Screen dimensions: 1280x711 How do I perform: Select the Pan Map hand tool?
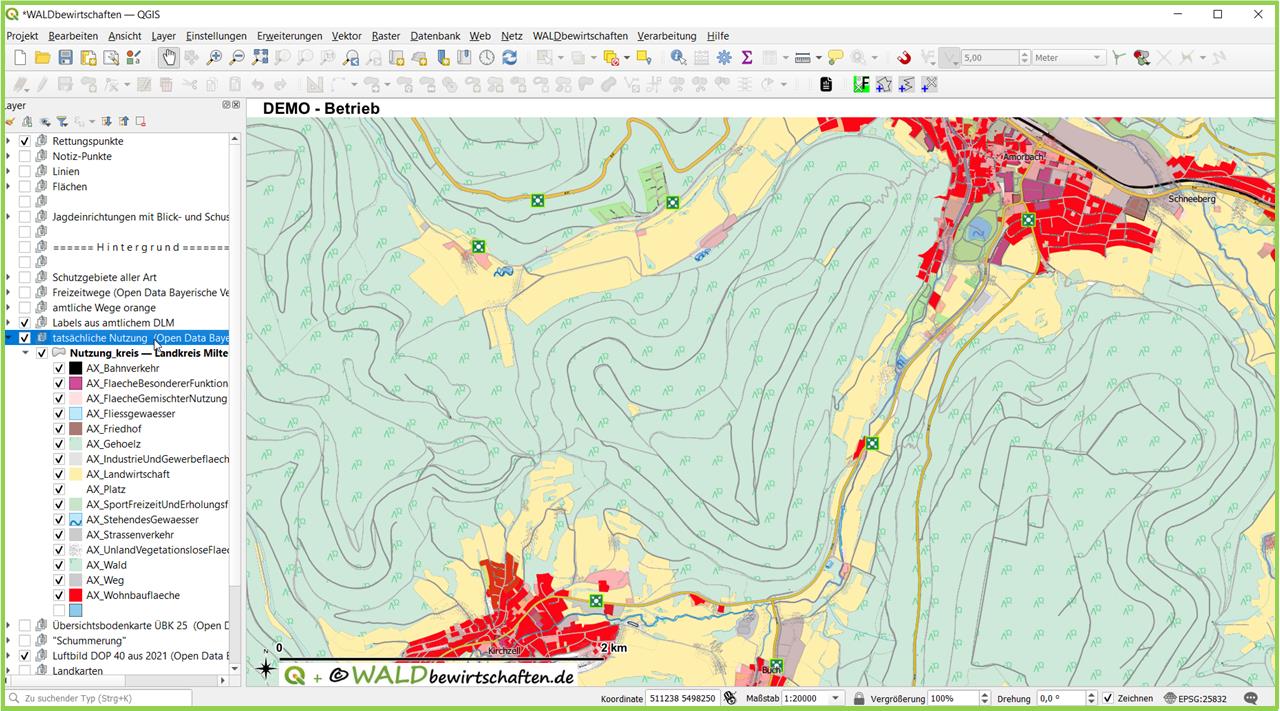(x=169, y=58)
